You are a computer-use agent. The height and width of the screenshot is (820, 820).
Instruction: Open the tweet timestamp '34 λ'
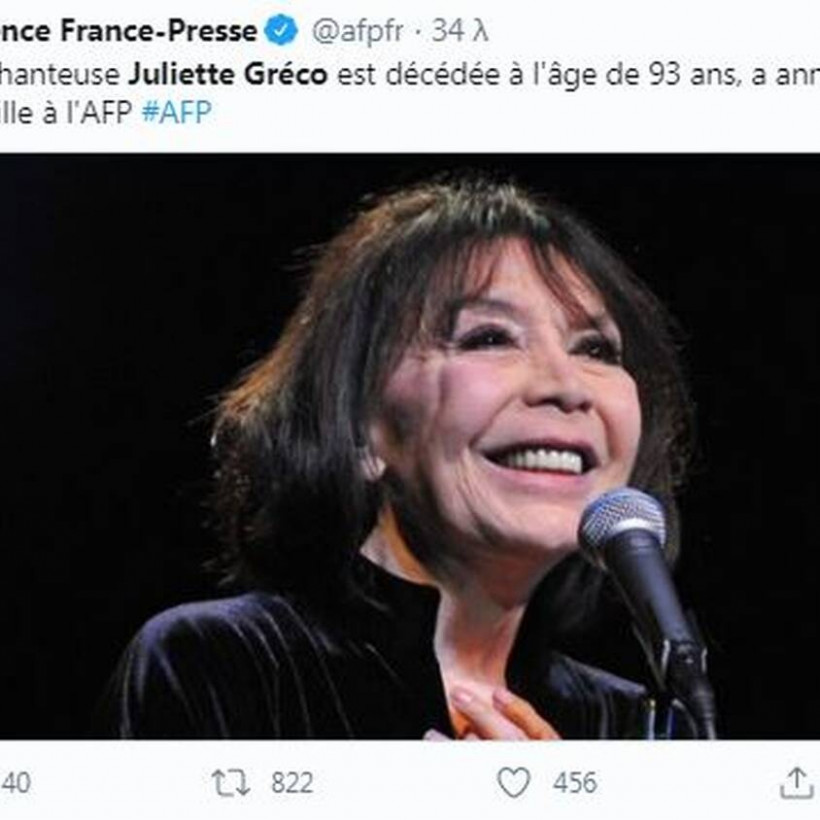pos(460,31)
